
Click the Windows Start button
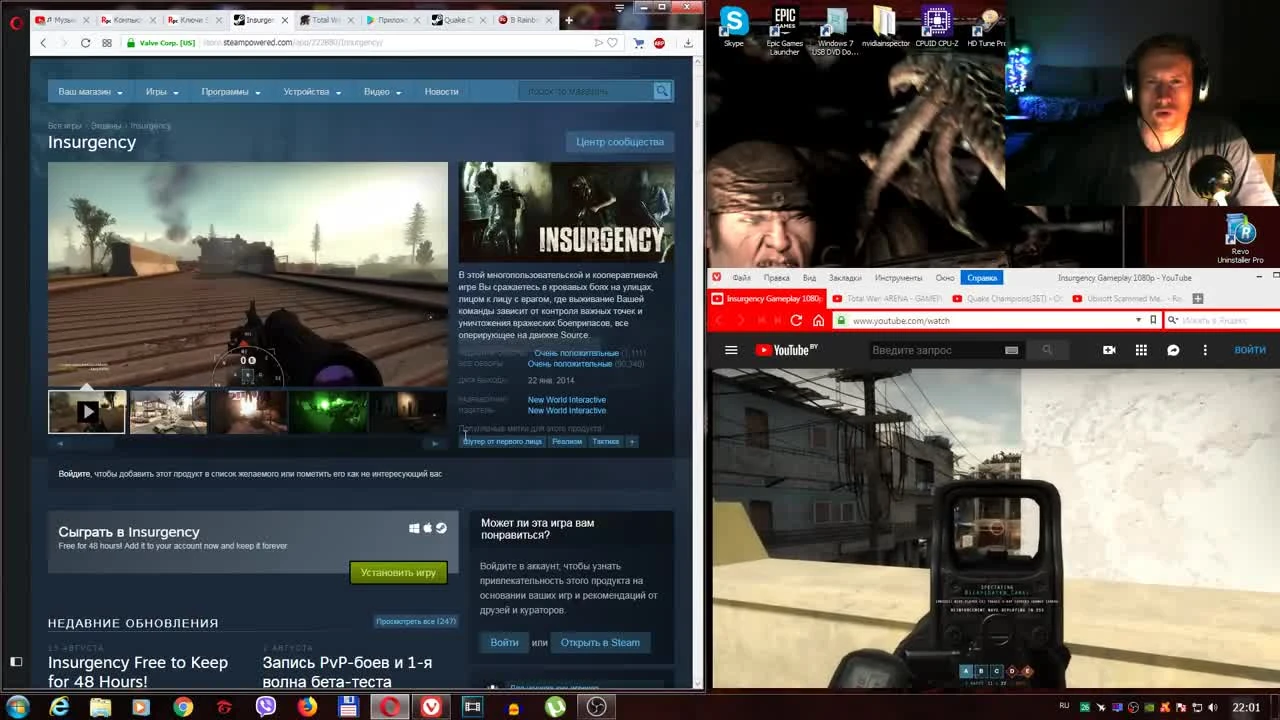pos(17,707)
